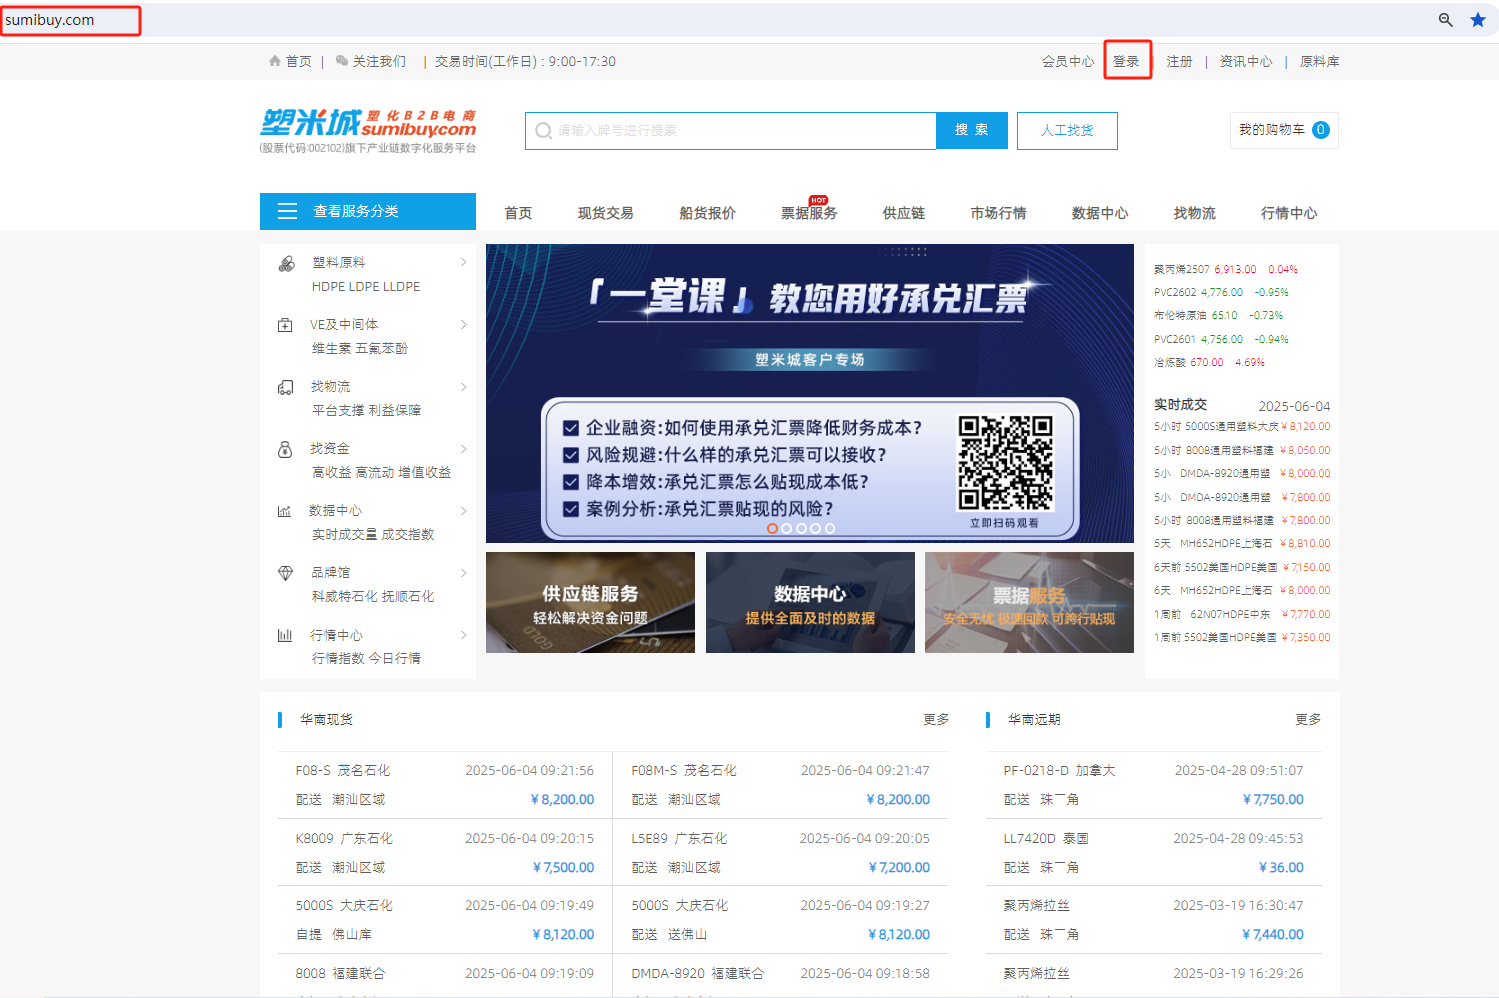
Task: Click the cart count badge
Action: pyautogui.click(x=1321, y=130)
